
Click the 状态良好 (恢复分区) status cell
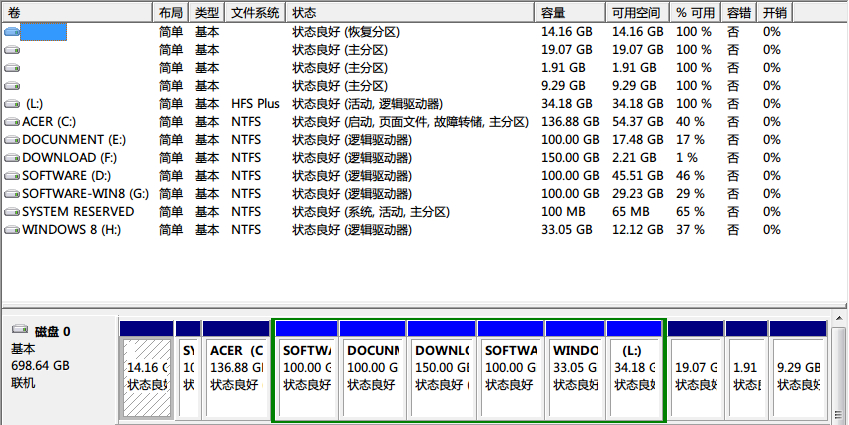(x=346, y=32)
